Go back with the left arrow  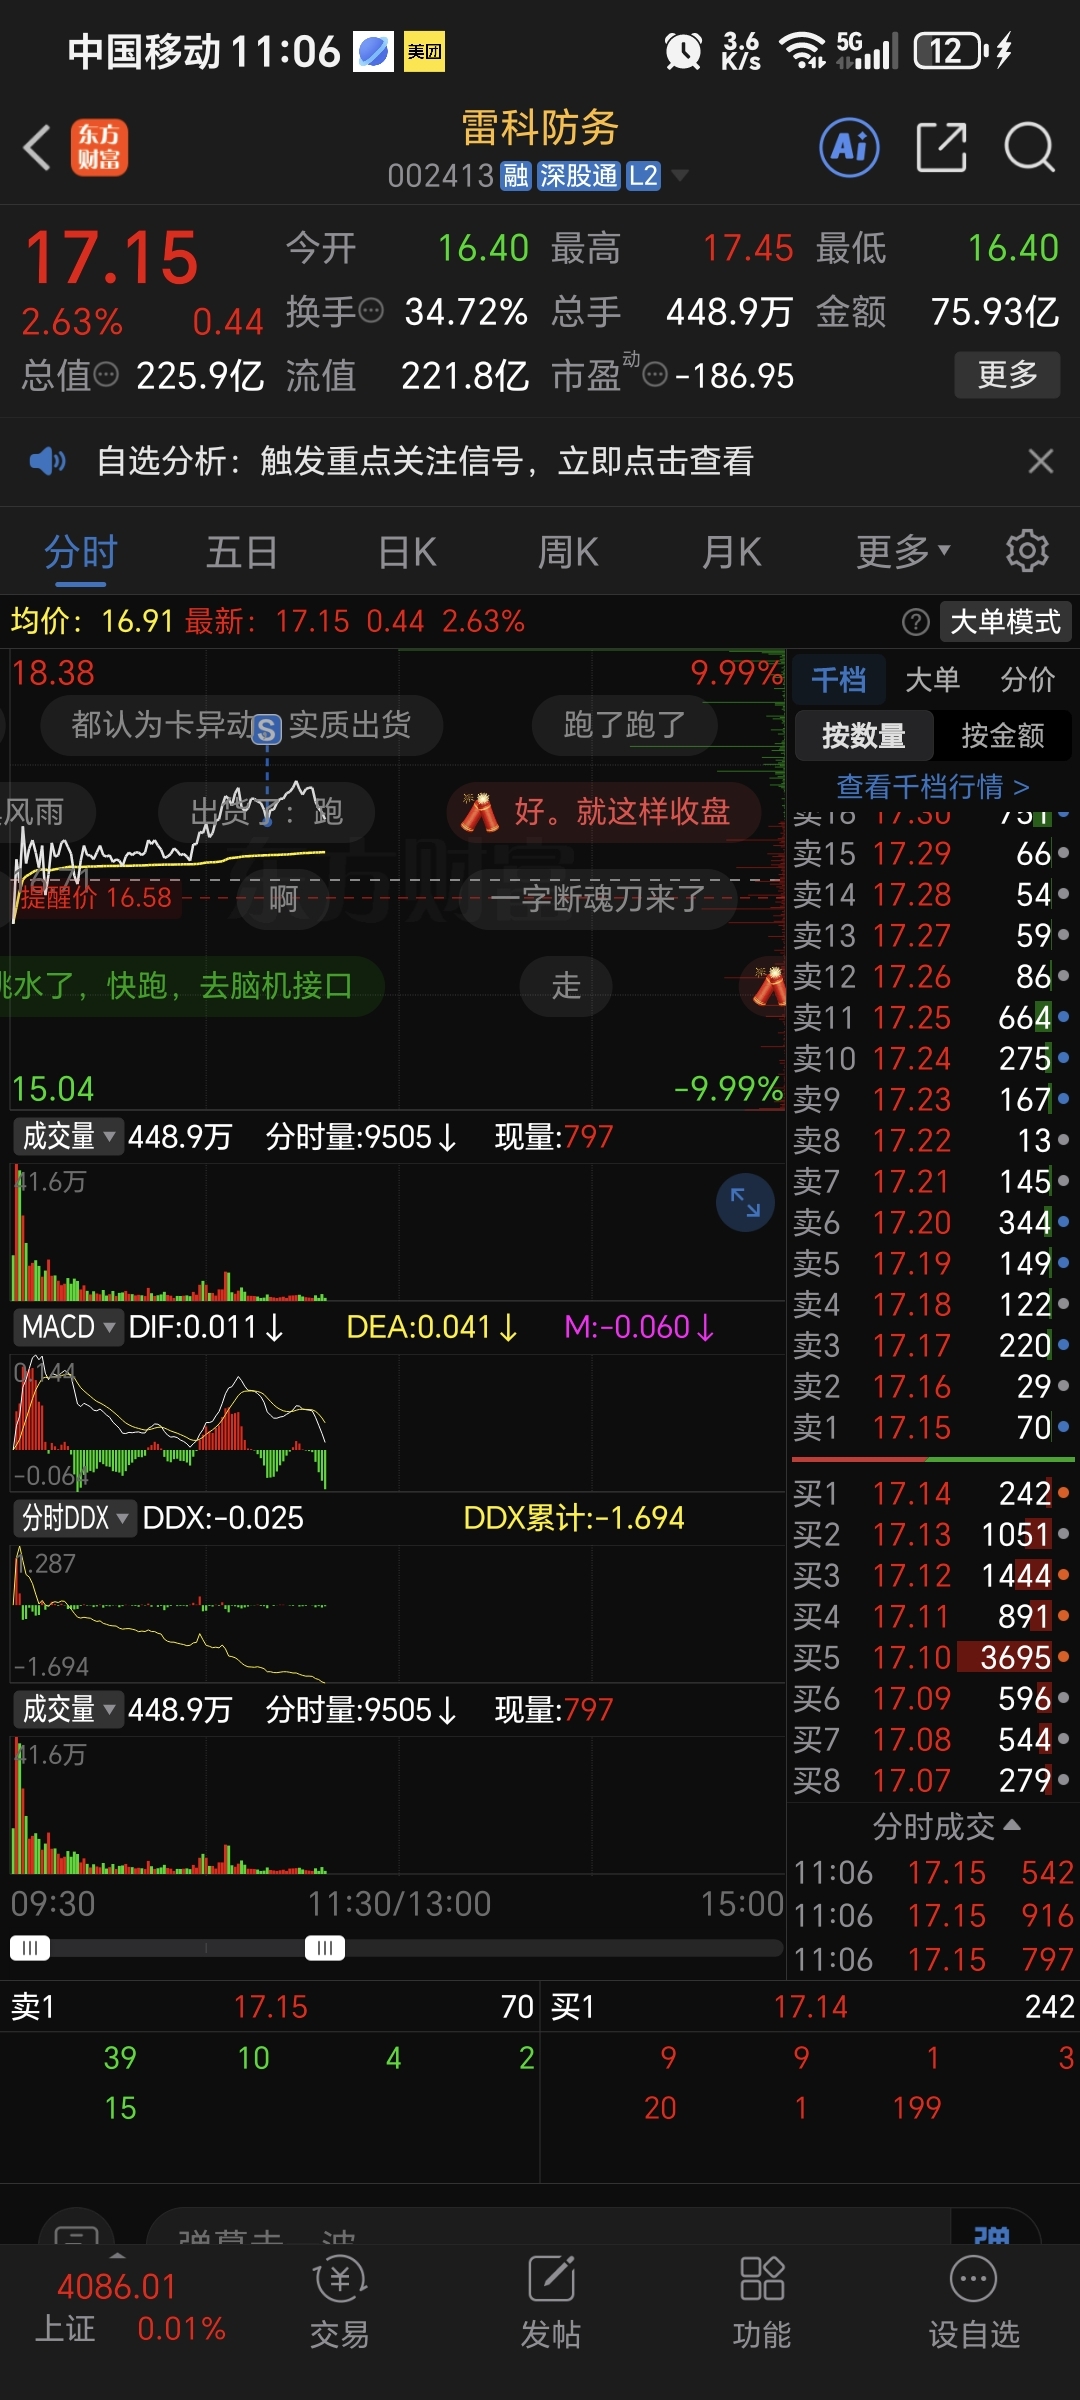pyautogui.click(x=38, y=148)
